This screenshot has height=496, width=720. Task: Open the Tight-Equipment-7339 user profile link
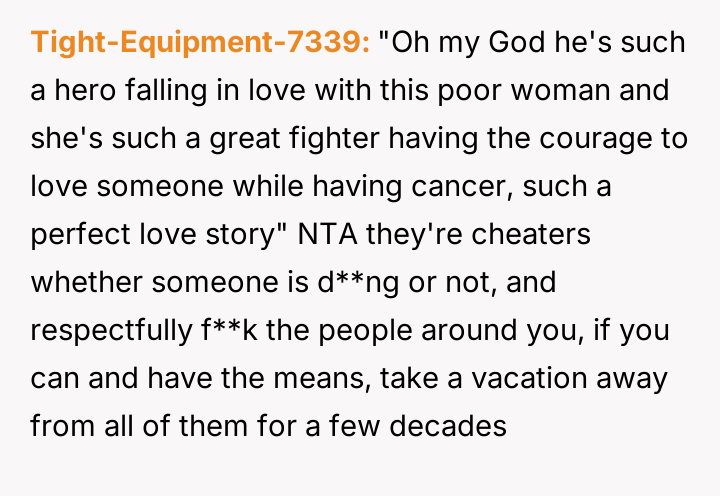click(200, 44)
